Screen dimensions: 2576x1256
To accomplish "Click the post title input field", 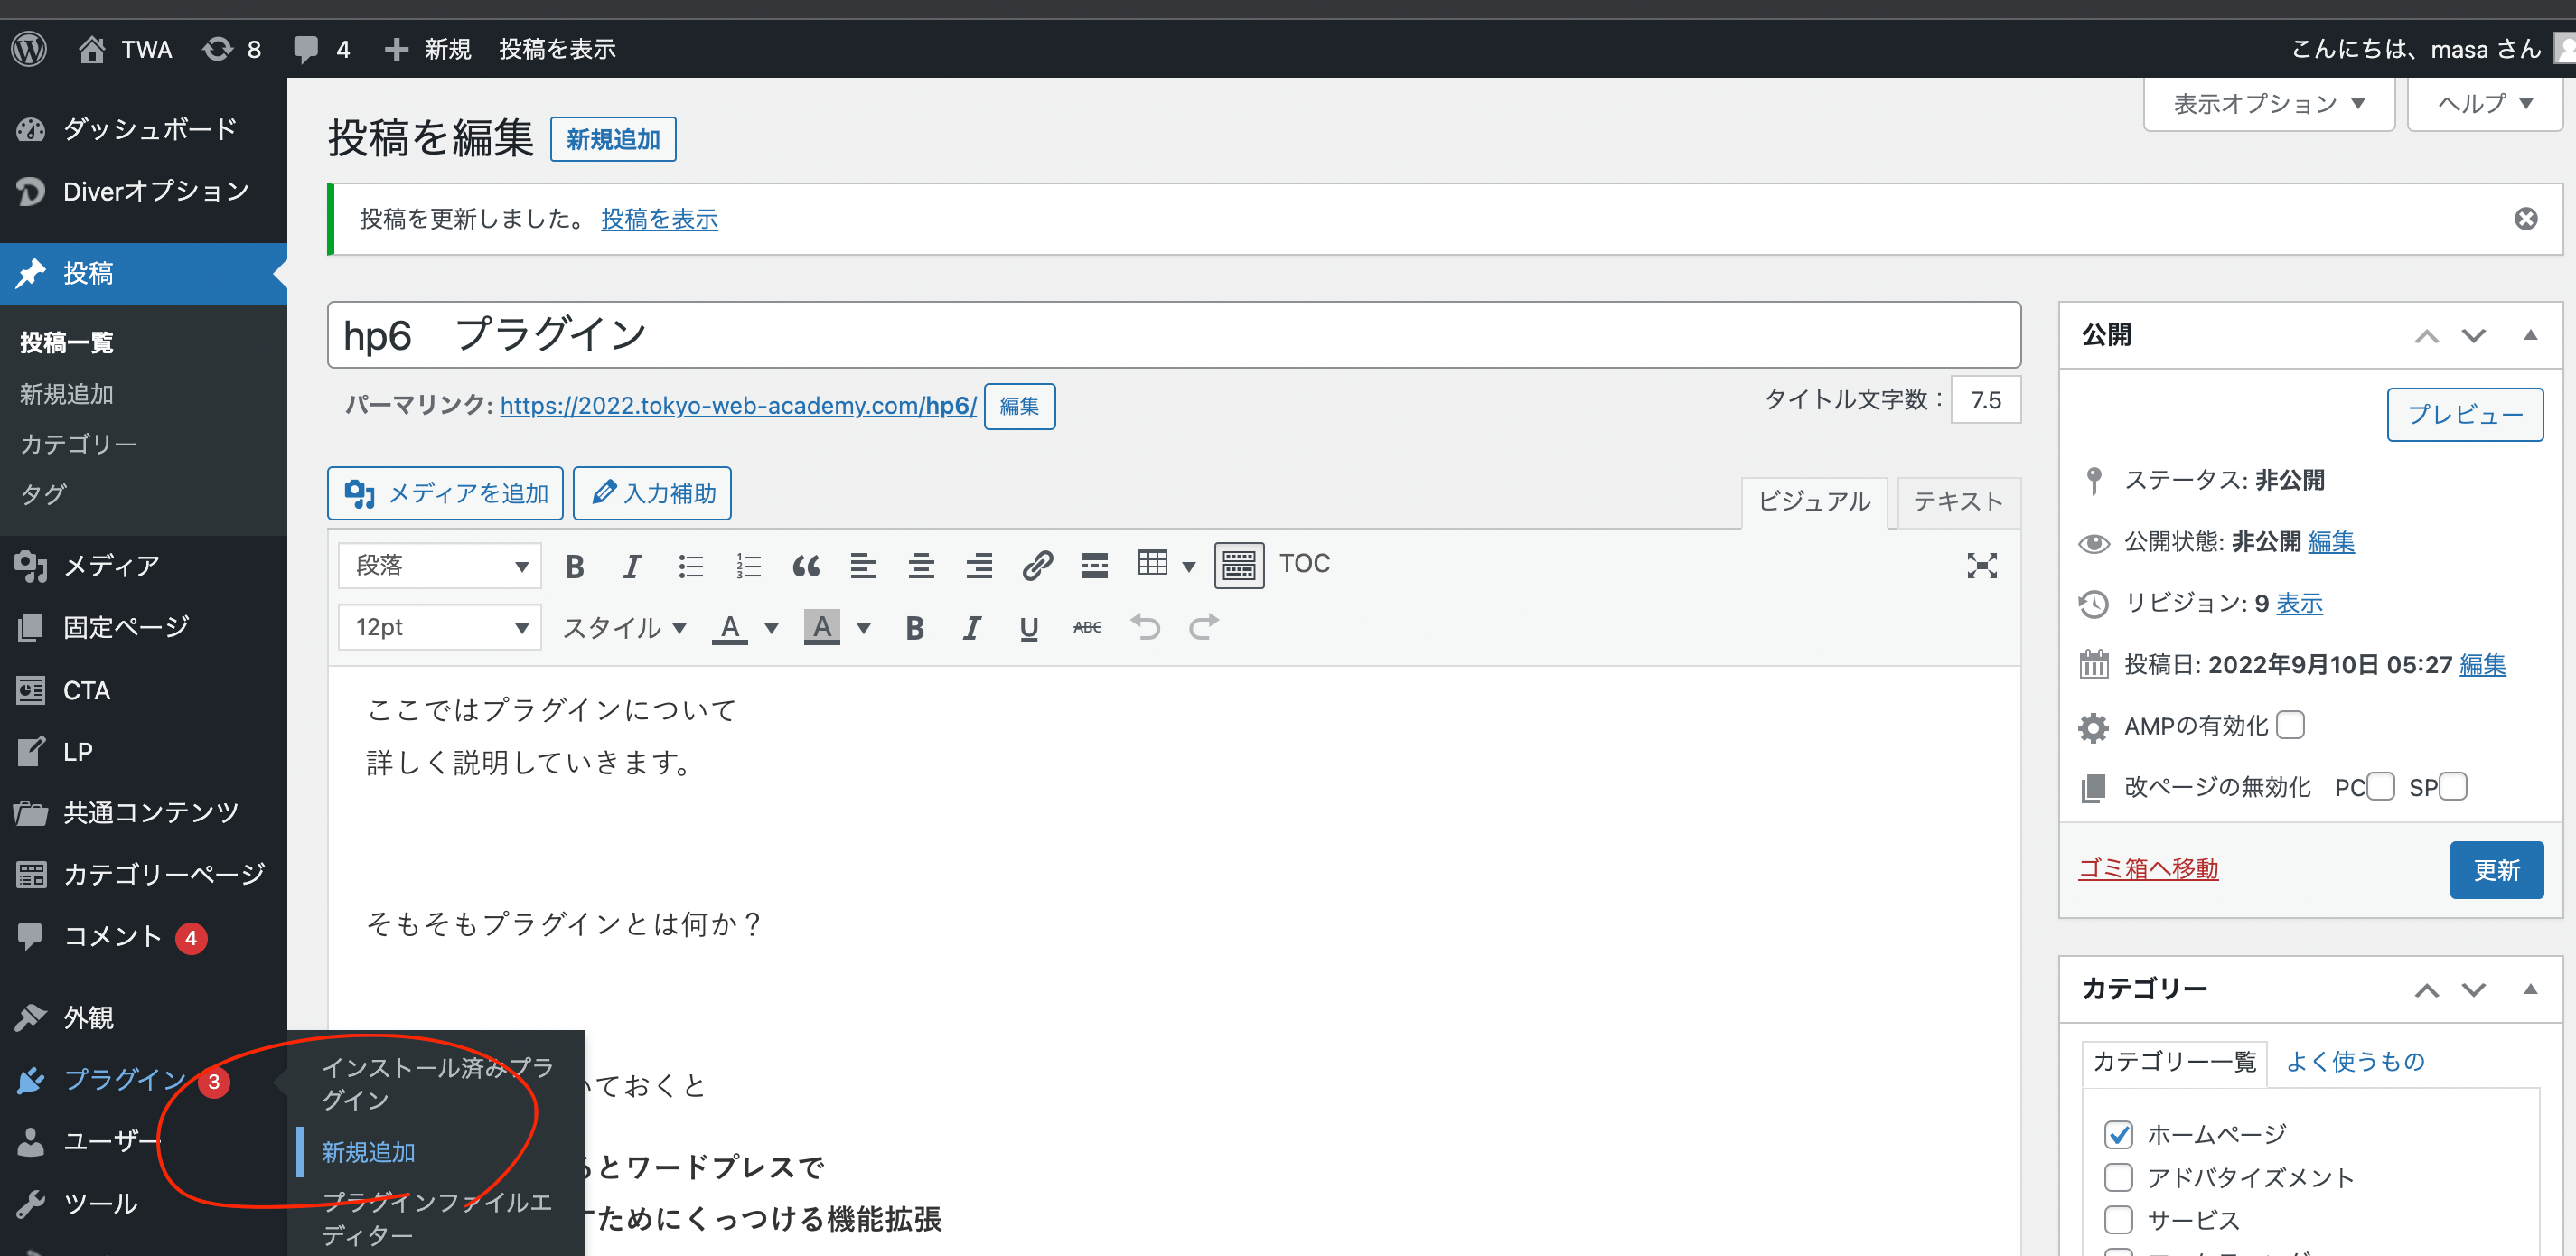I will [x=1174, y=335].
